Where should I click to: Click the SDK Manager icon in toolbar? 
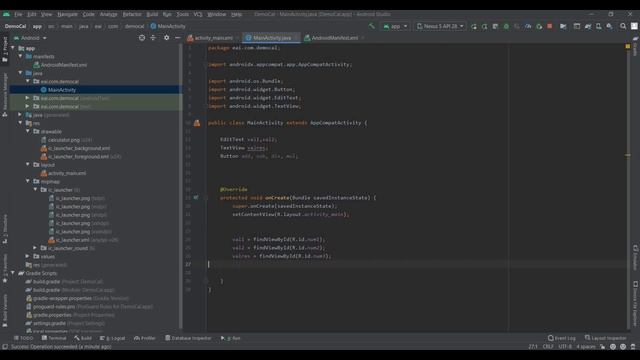pyautogui.click(x=609, y=26)
